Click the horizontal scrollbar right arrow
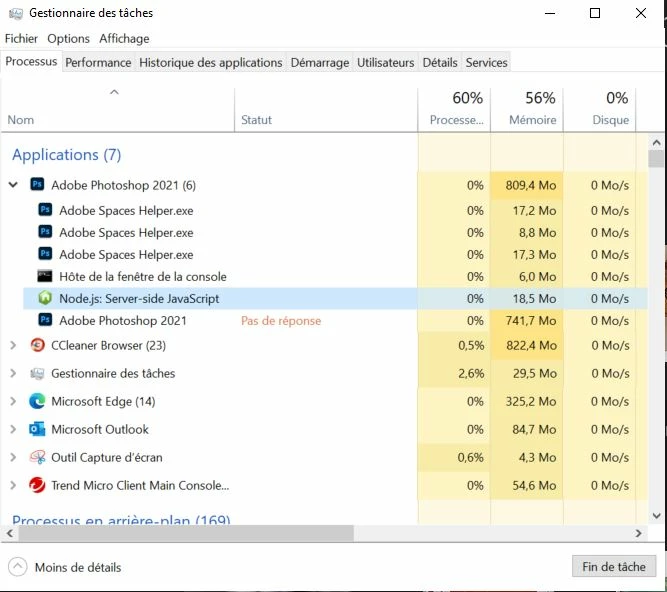Image resolution: width=667 pixels, height=592 pixels. [x=638, y=533]
